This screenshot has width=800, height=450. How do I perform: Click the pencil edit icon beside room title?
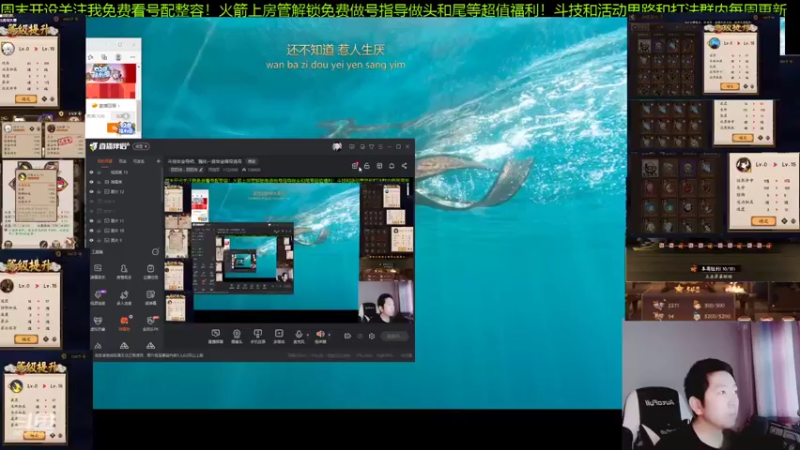point(201,170)
